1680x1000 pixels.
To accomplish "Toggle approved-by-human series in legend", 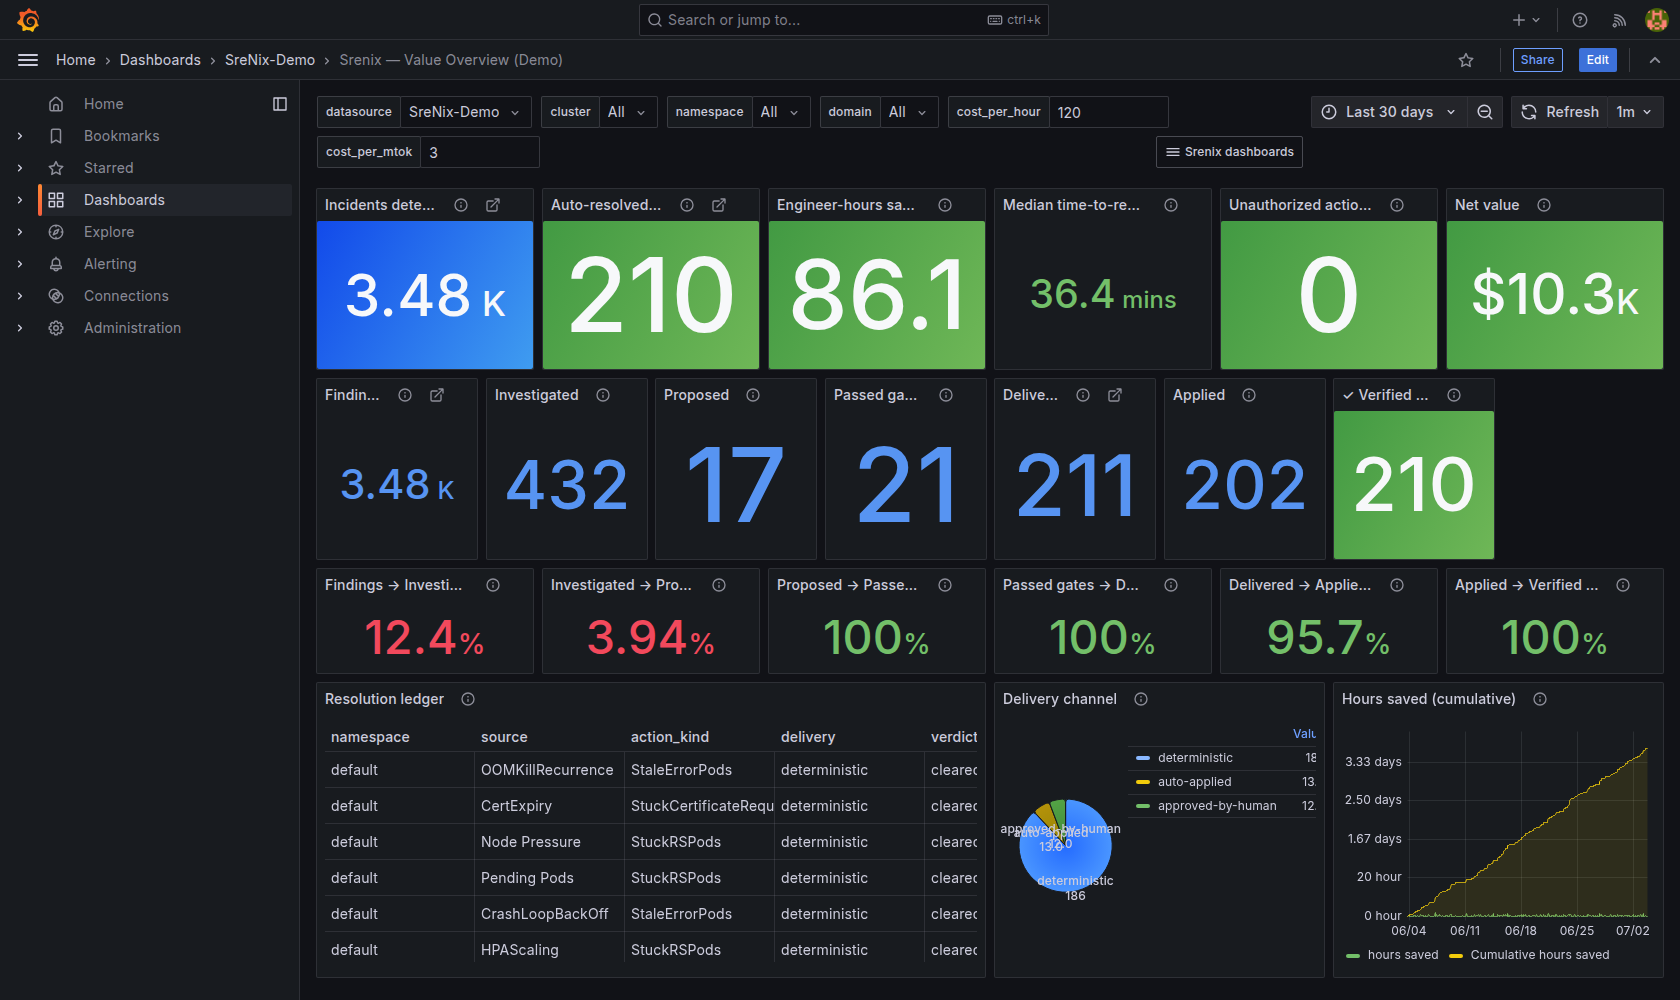I will click(x=1217, y=806).
